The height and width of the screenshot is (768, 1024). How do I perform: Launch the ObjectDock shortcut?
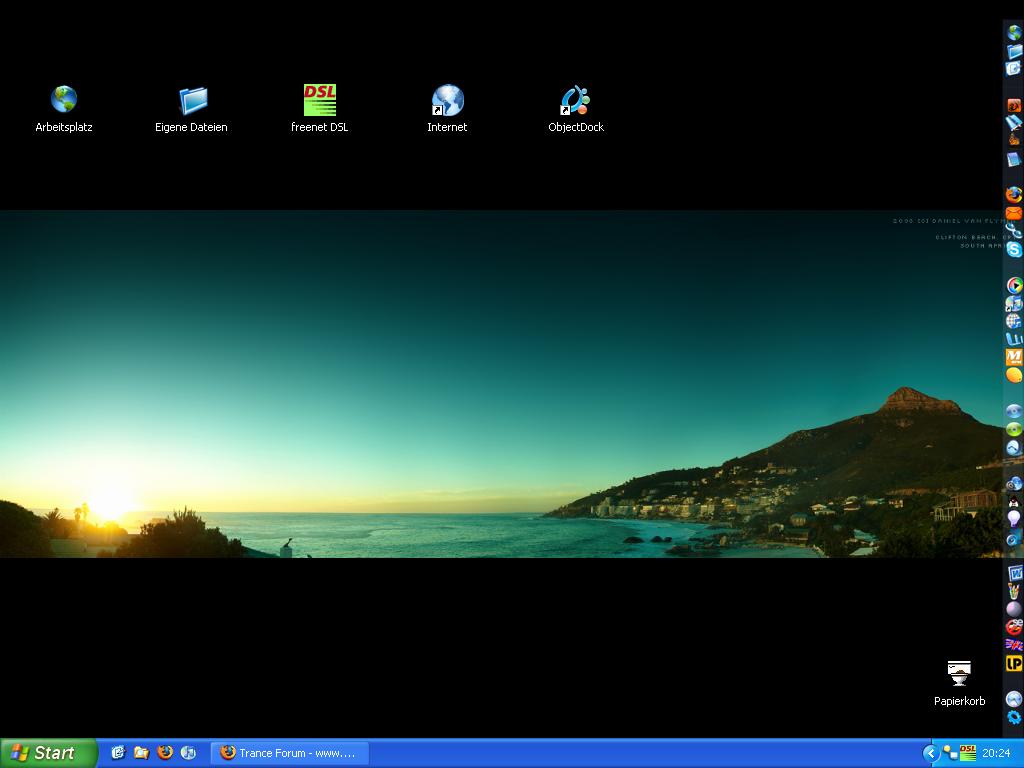[575, 100]
